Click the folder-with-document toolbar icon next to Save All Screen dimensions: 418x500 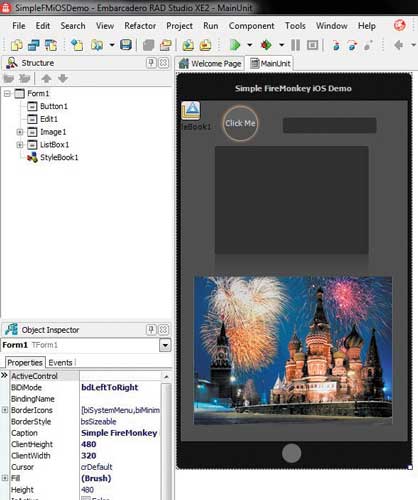tap(166, 45)
